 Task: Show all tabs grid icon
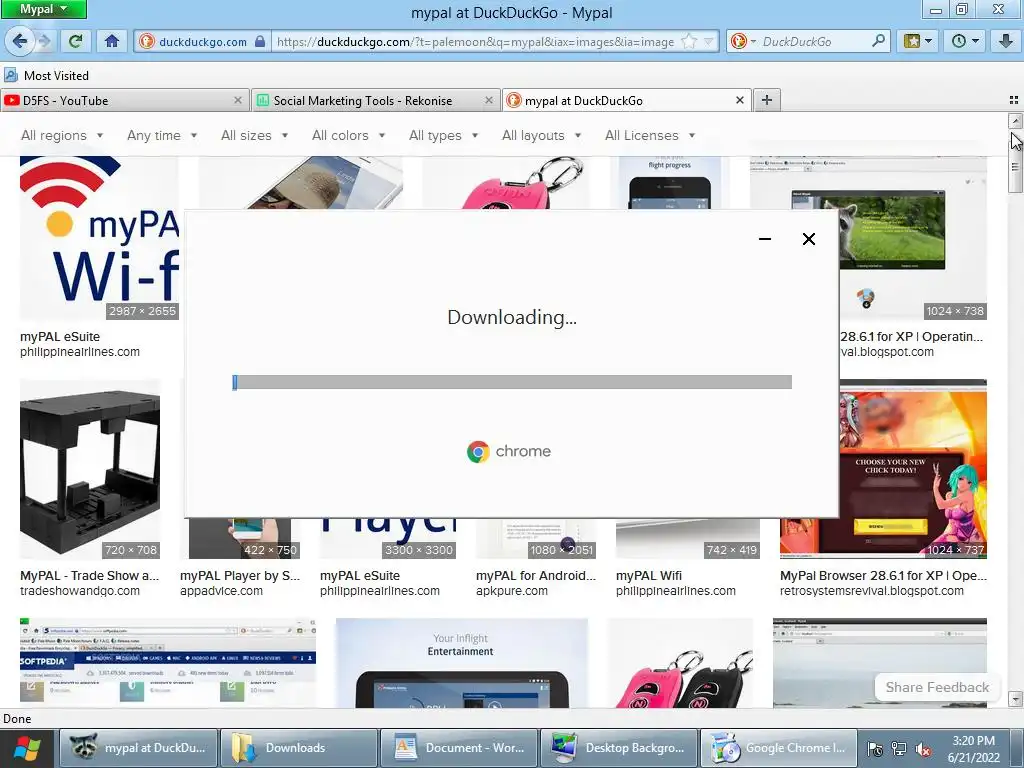[x=1014, y=100]
